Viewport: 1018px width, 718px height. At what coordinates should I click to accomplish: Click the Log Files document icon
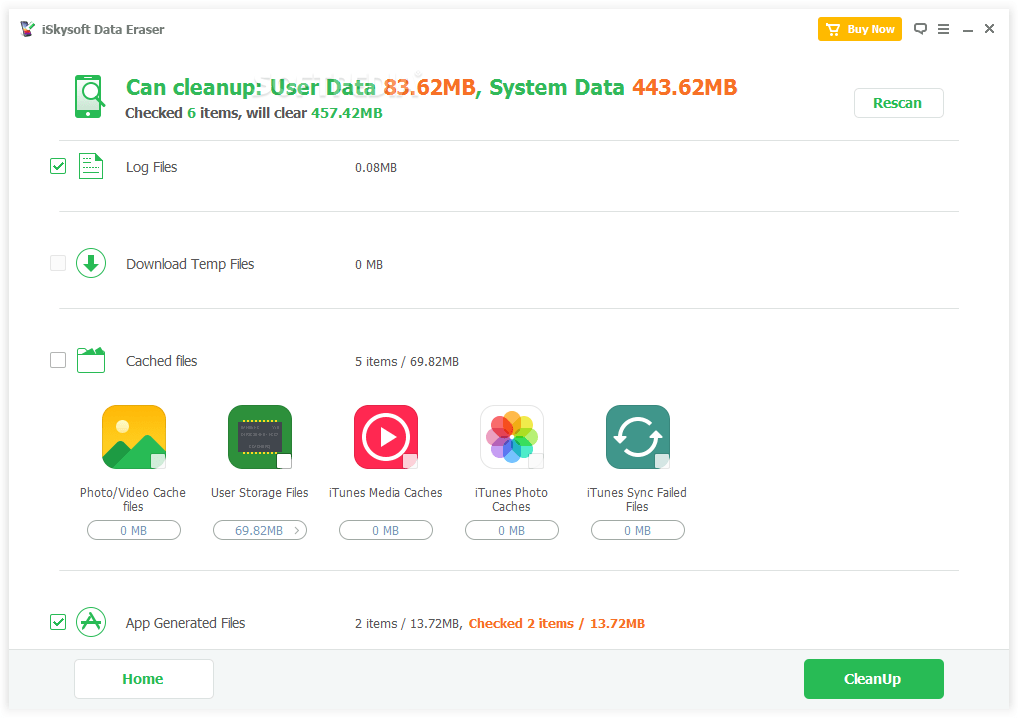tap(91, 166)
